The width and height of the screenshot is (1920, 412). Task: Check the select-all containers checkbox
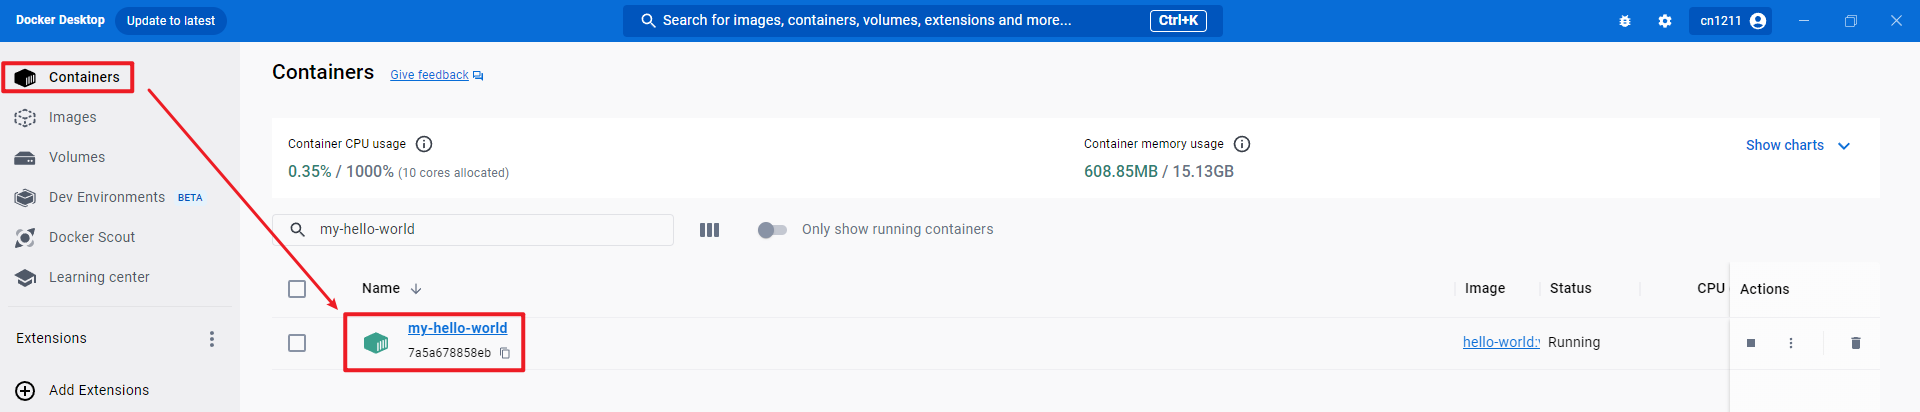(x=297, y=289)
